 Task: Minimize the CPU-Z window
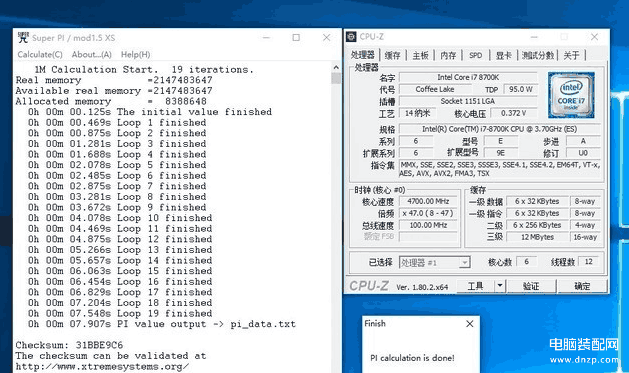pos(534,37)
